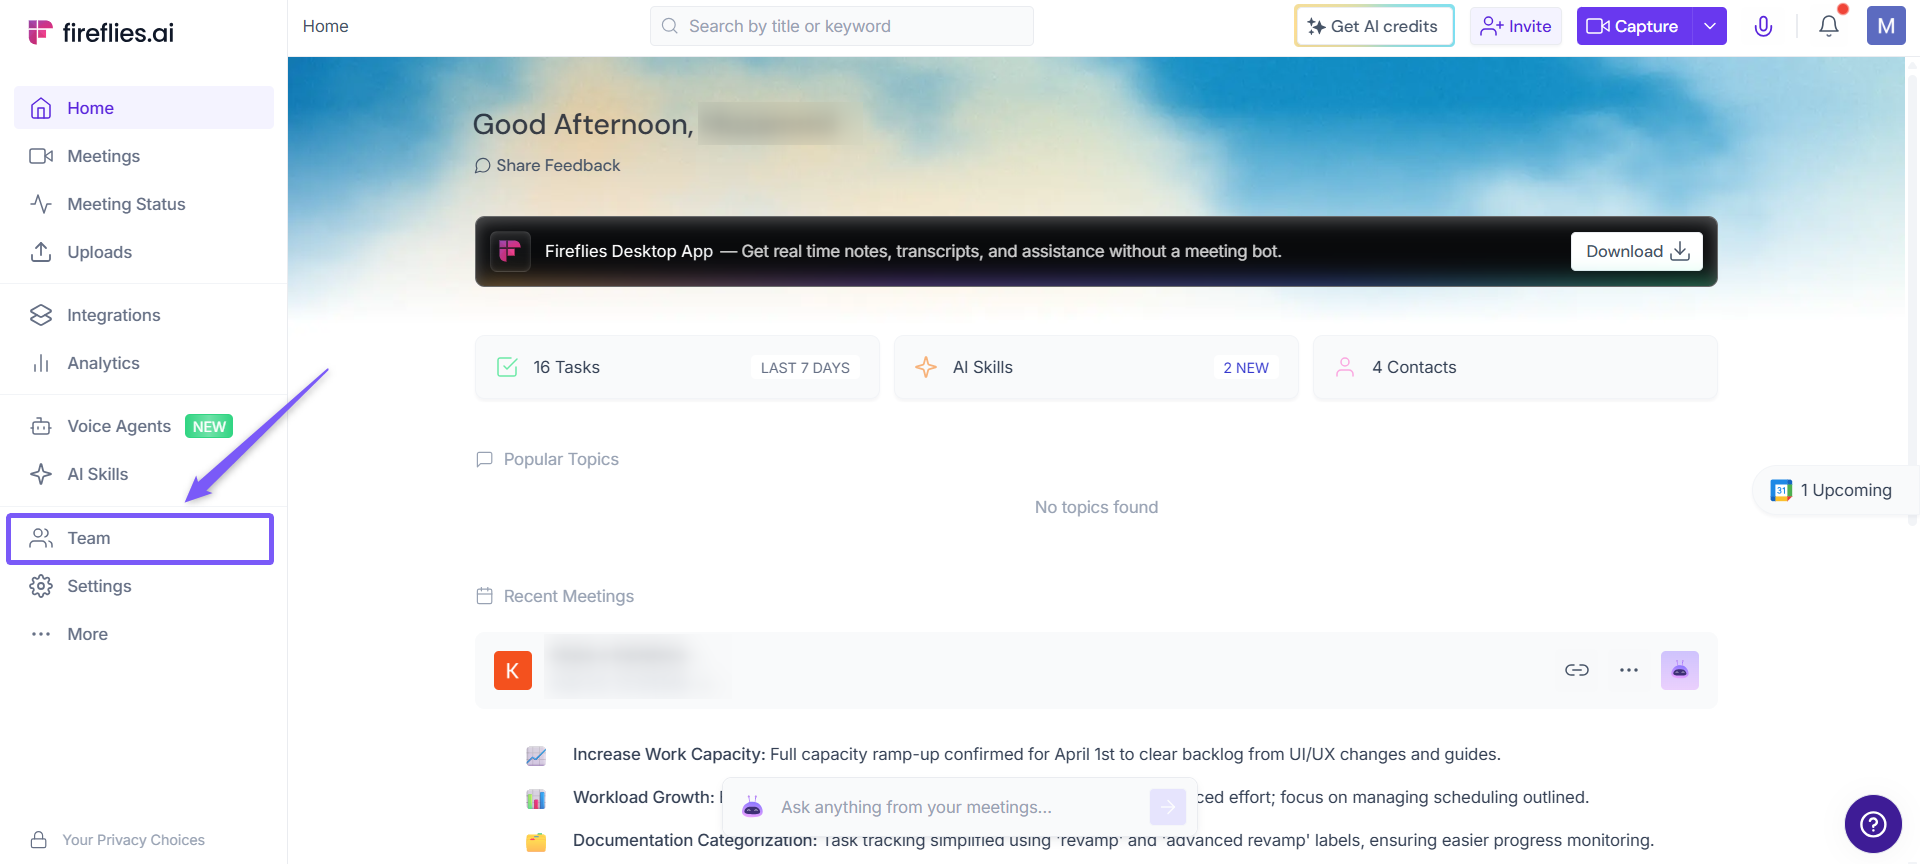The width and height of the screenshot is (1920, 864).
Task: Click the microphone record icon
Action: pyautogui.click(x=1763, y=26)
